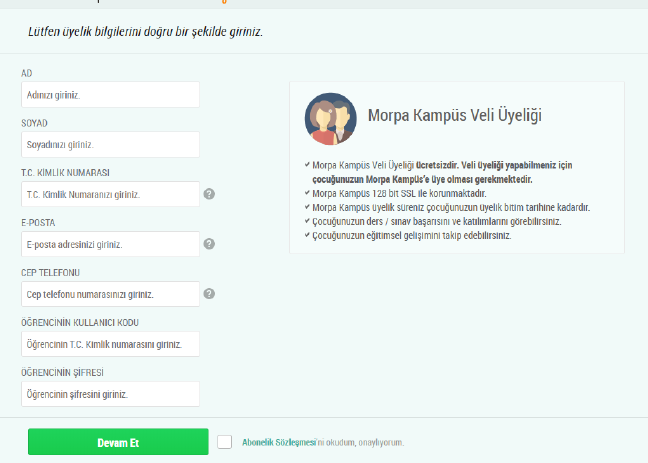
Task: Click the checkmark beside the 128 bit SSL line
Action: (306, 193)
